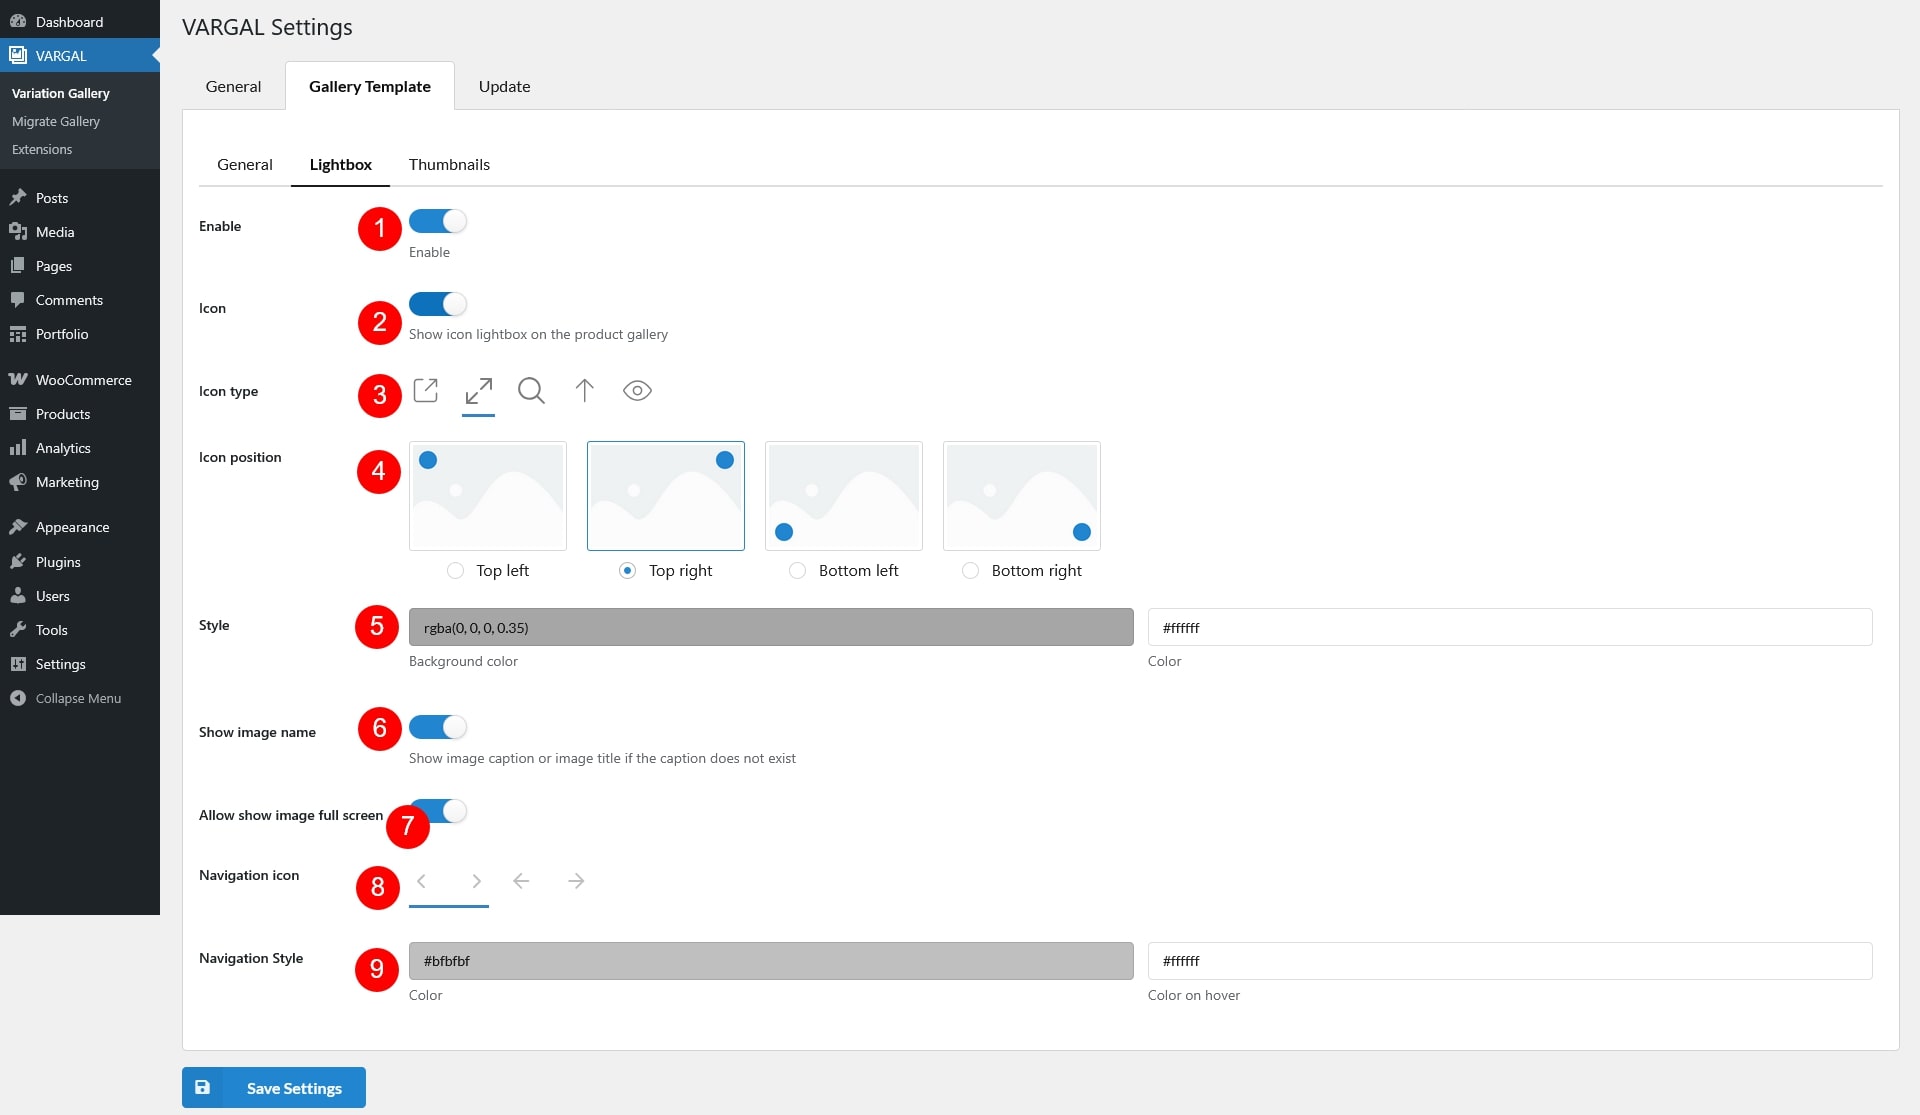1920x1115 pixels.
Task: Switch to the Thumbnails sub-tab
Action: [449, 164]
